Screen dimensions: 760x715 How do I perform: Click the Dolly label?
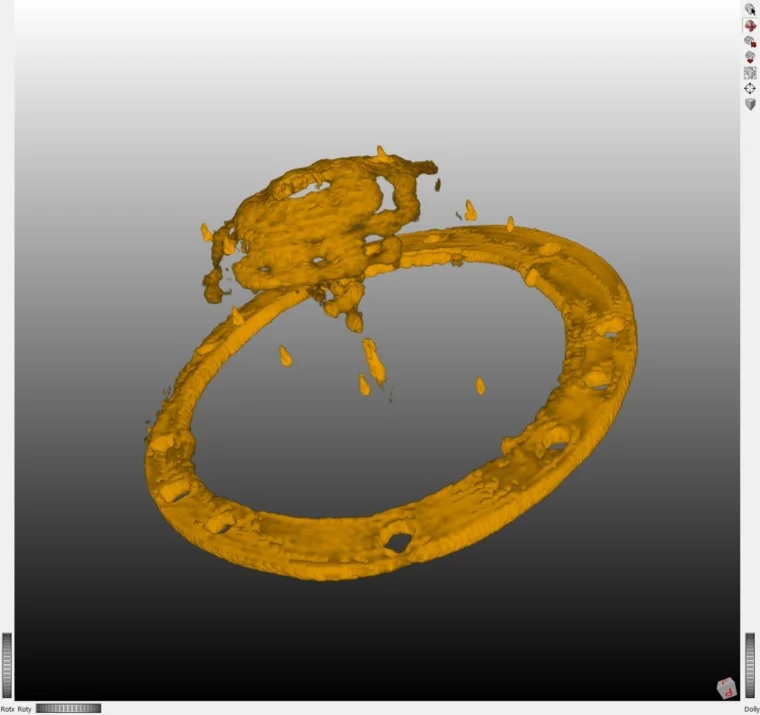tap(751, 709)
